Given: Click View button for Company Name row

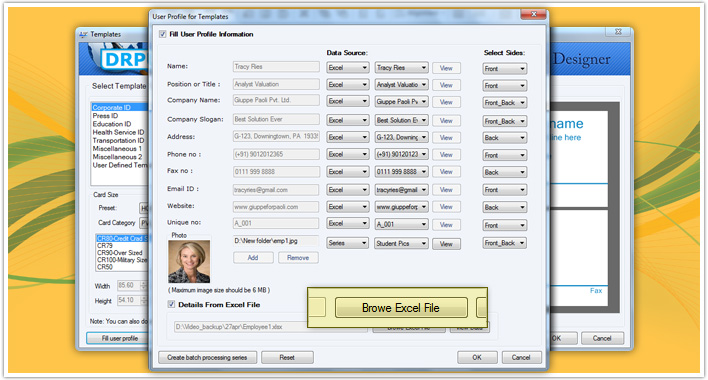Looking at the screenshot, I should tap(446, 102).
